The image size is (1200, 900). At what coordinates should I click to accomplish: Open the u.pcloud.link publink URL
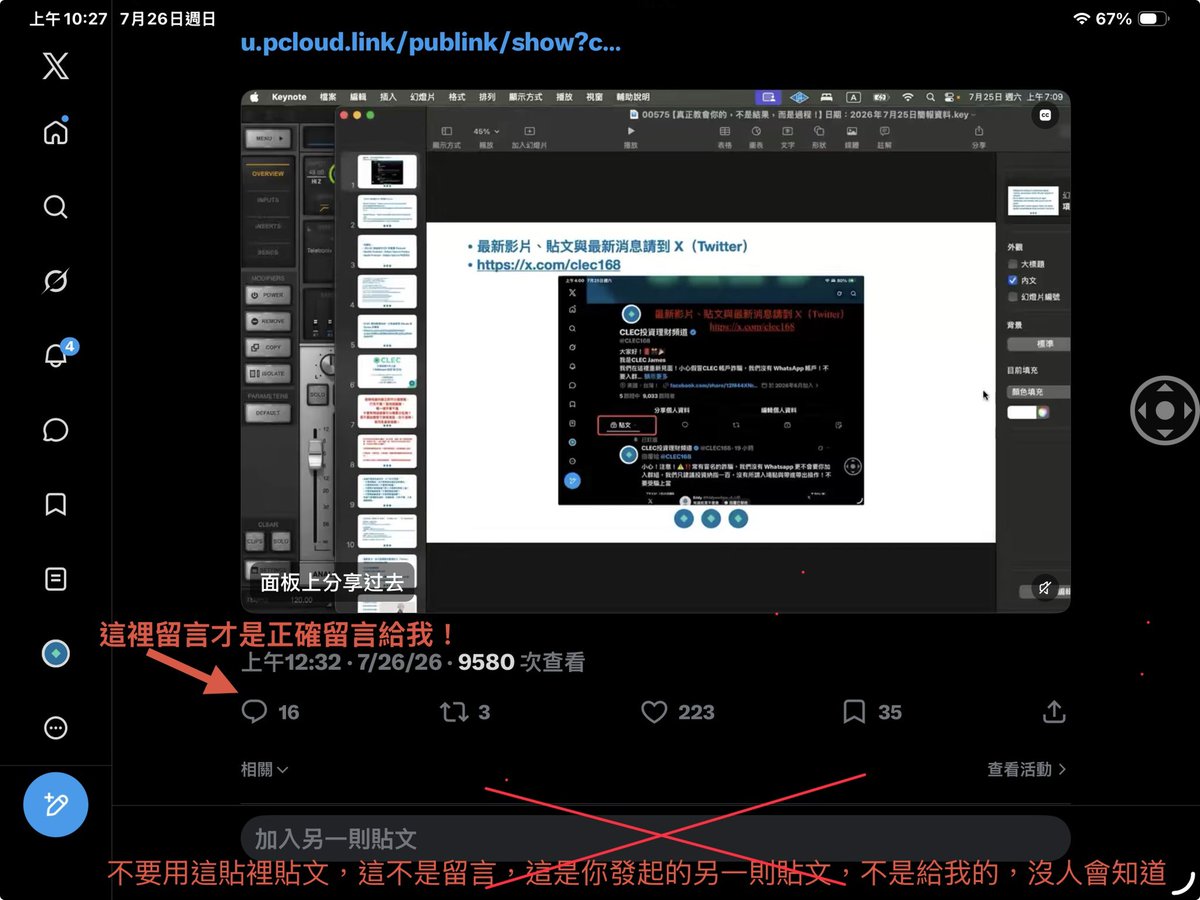[431, 43]
